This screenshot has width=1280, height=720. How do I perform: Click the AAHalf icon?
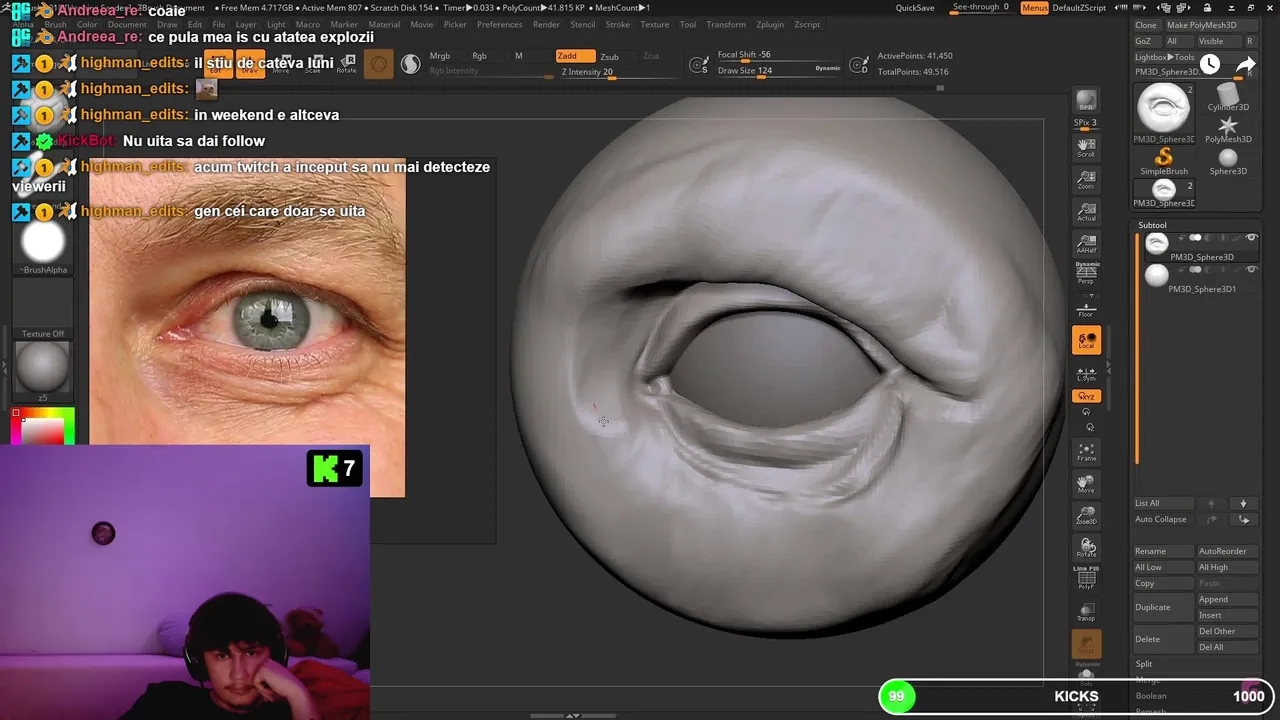coord(1086,243)
